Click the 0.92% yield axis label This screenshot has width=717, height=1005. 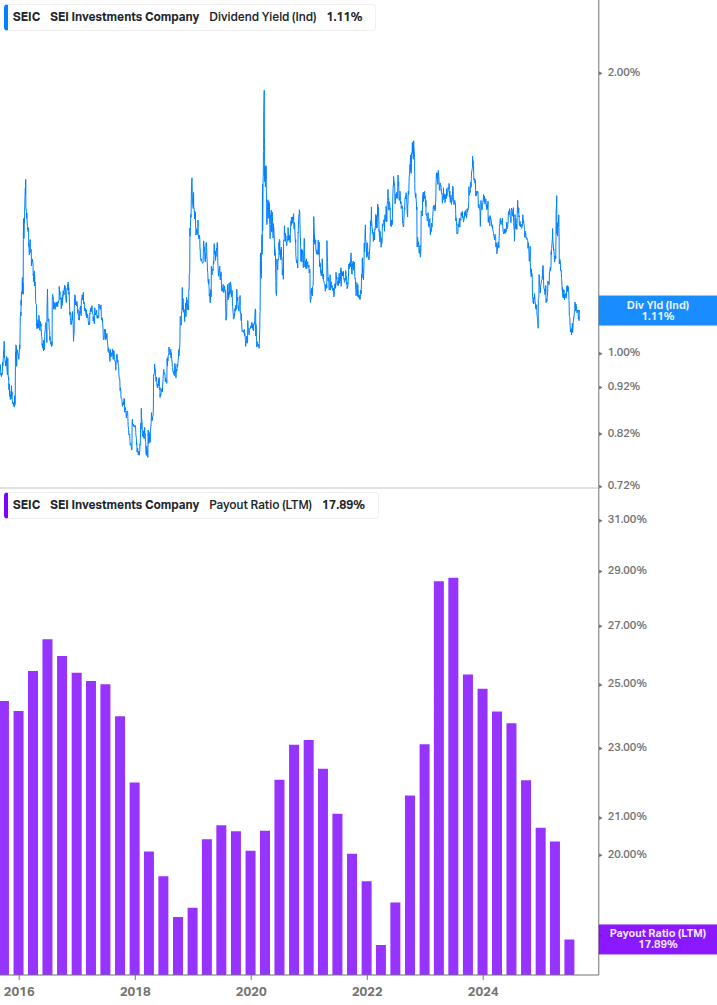[x=623, y=386]
